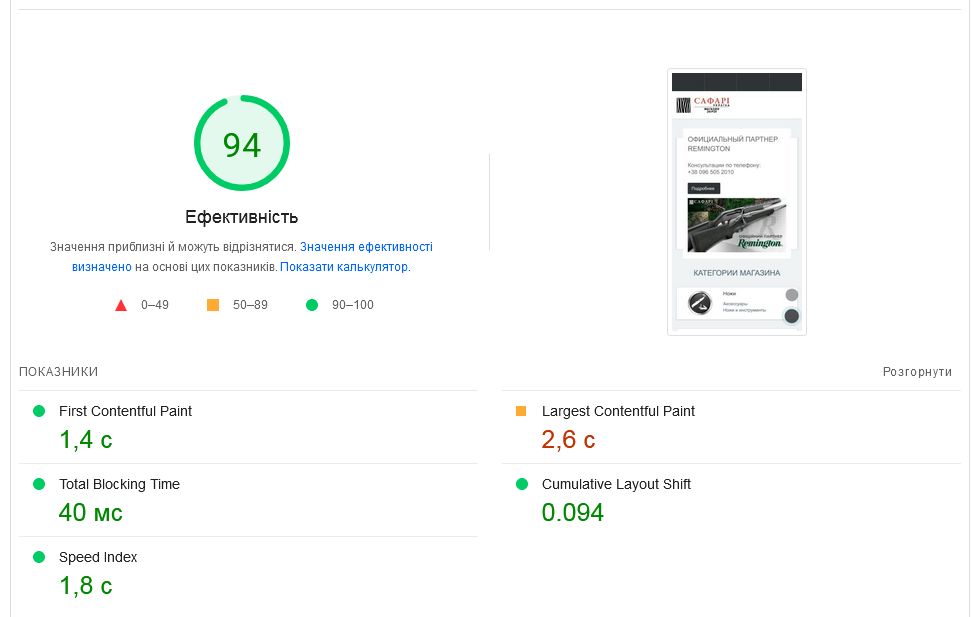Click the performance score gauge showing 94
Viewport: 973px width, 617px height.
[x=241, y=144]
